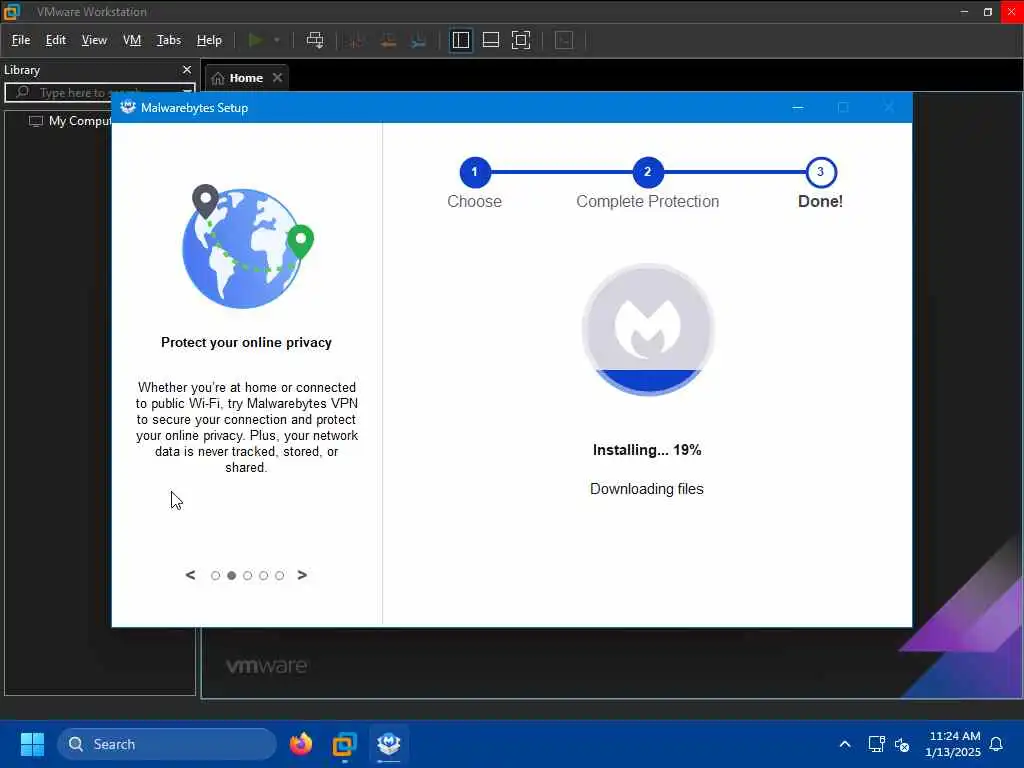This screenshot has width=1024, height=768.
Task: Click the globe privacy illustration
Action: point(248,246)
